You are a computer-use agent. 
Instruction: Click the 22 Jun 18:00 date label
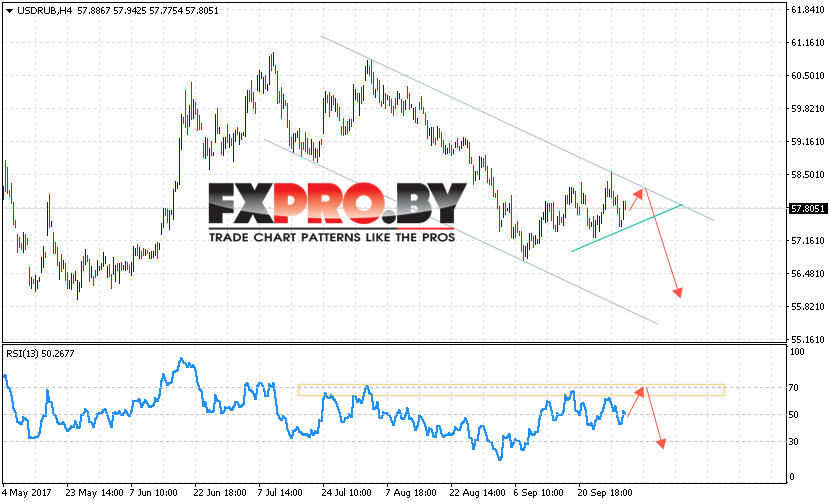220,493
